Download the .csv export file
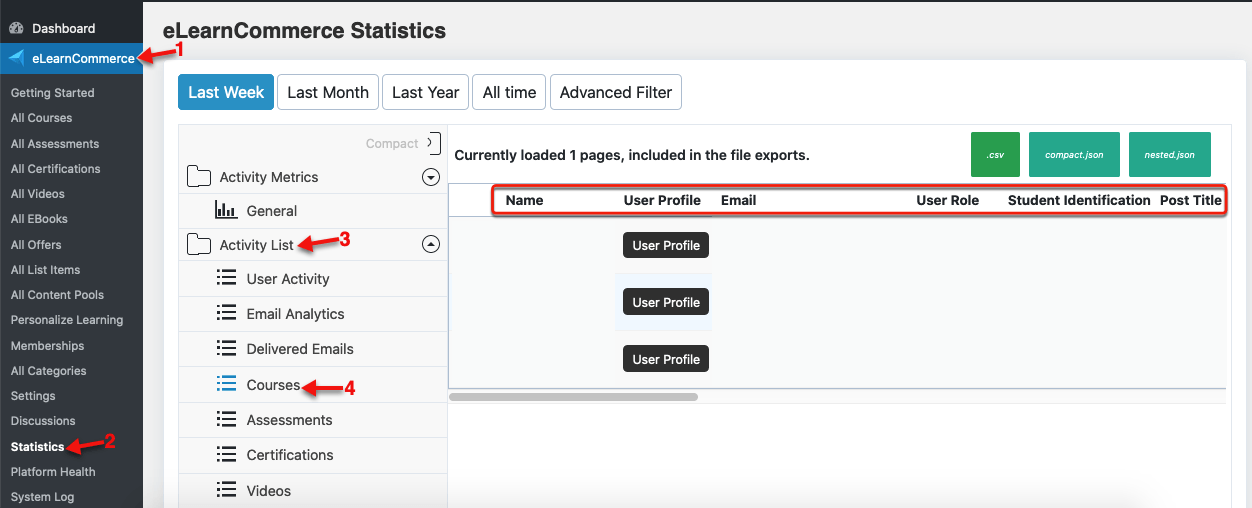The image size is (1252, 508). [x=995, y=154]
